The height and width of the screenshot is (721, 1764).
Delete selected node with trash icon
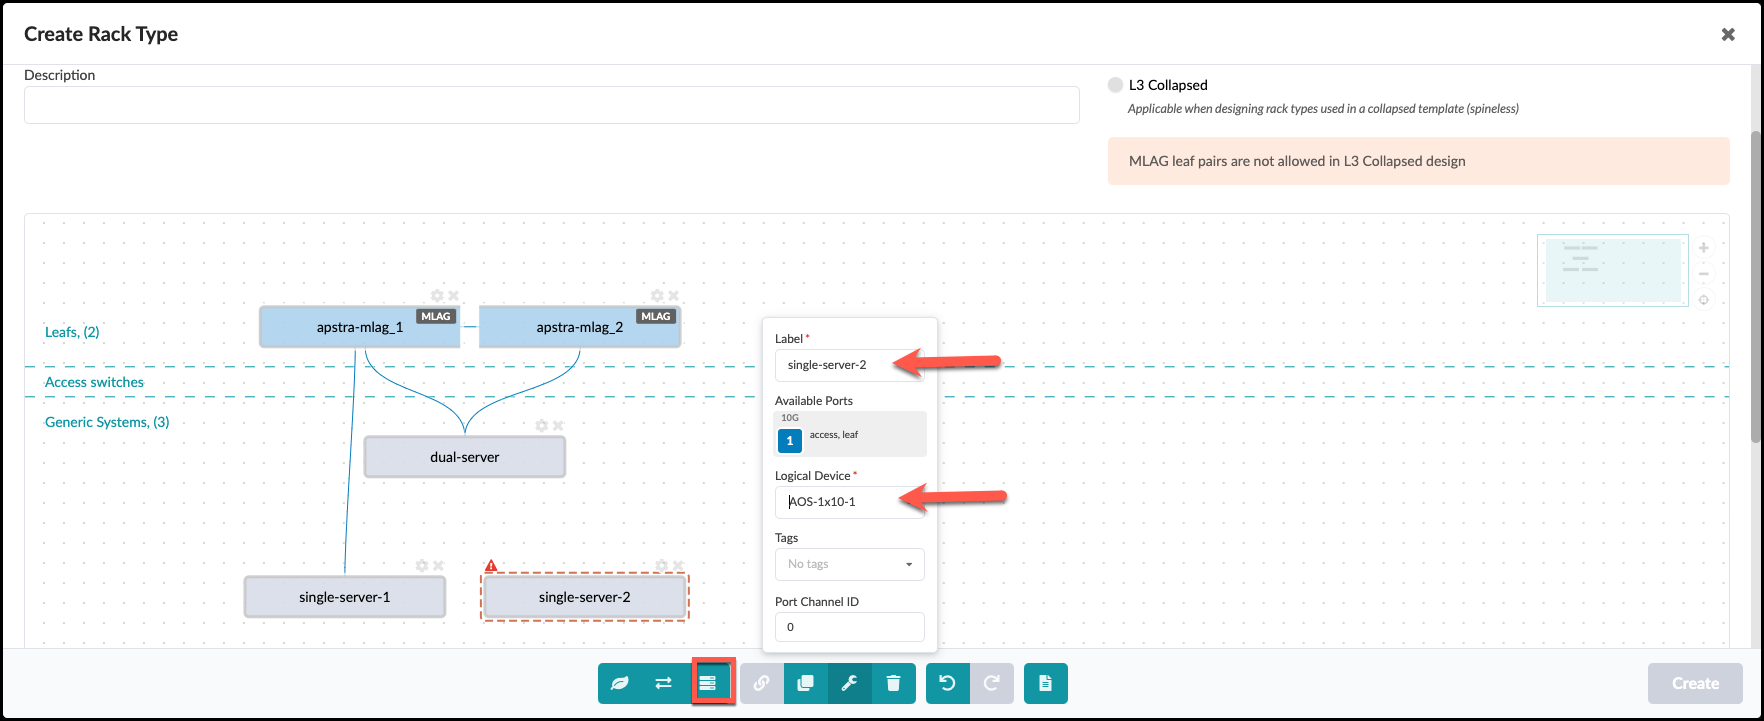pyautogui.click(x=893, y=684)
